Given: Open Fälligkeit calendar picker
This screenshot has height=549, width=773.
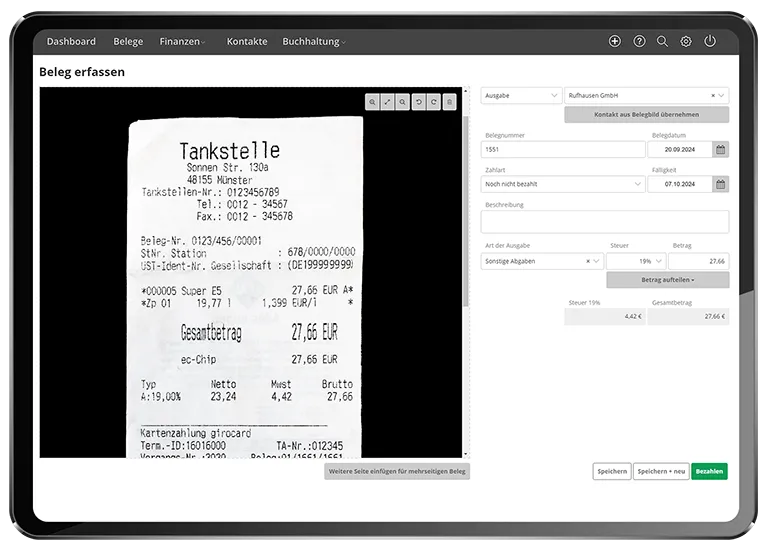Looking at the screenshot, I should (x=720, y=184).
